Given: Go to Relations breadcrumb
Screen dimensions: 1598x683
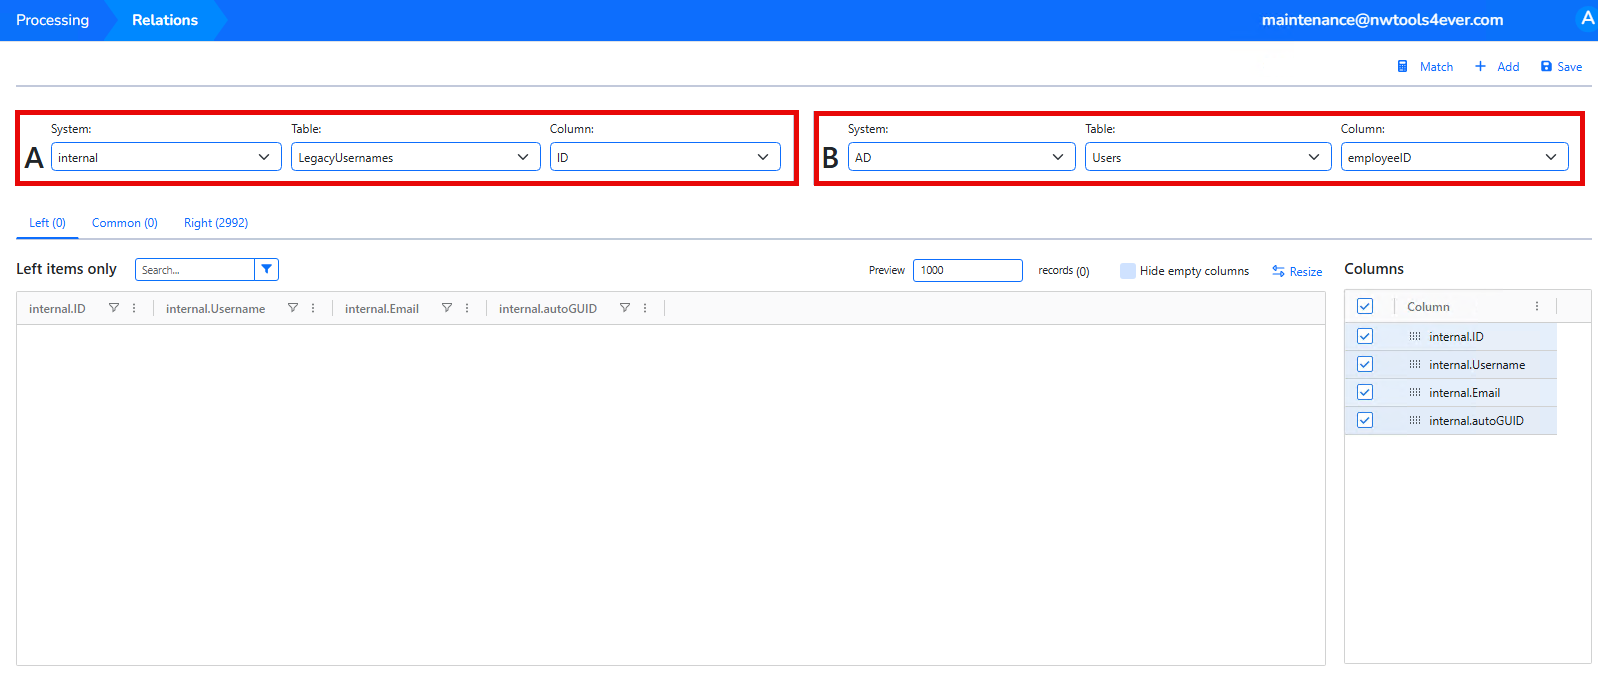Looking at the screenshot, I should [165, 20].
